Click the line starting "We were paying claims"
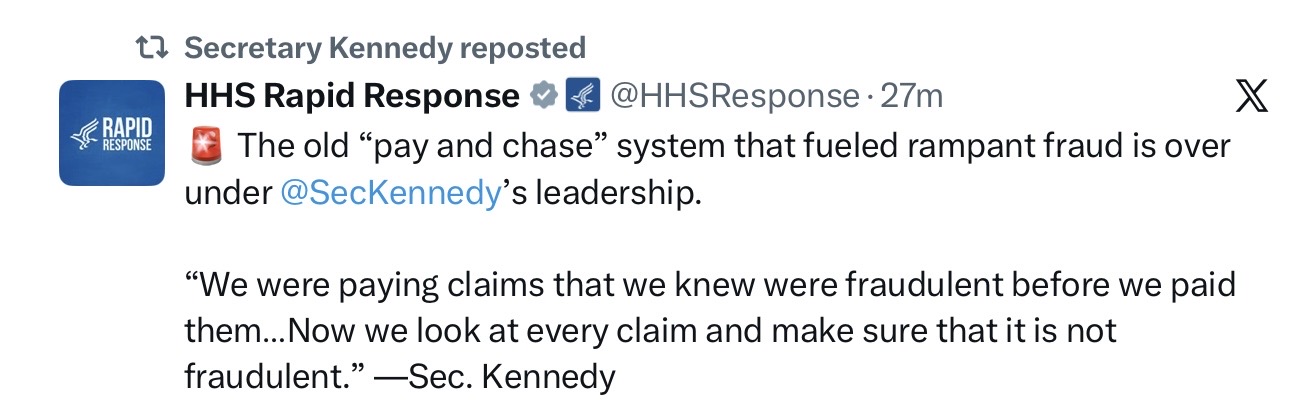 [710, 285]
